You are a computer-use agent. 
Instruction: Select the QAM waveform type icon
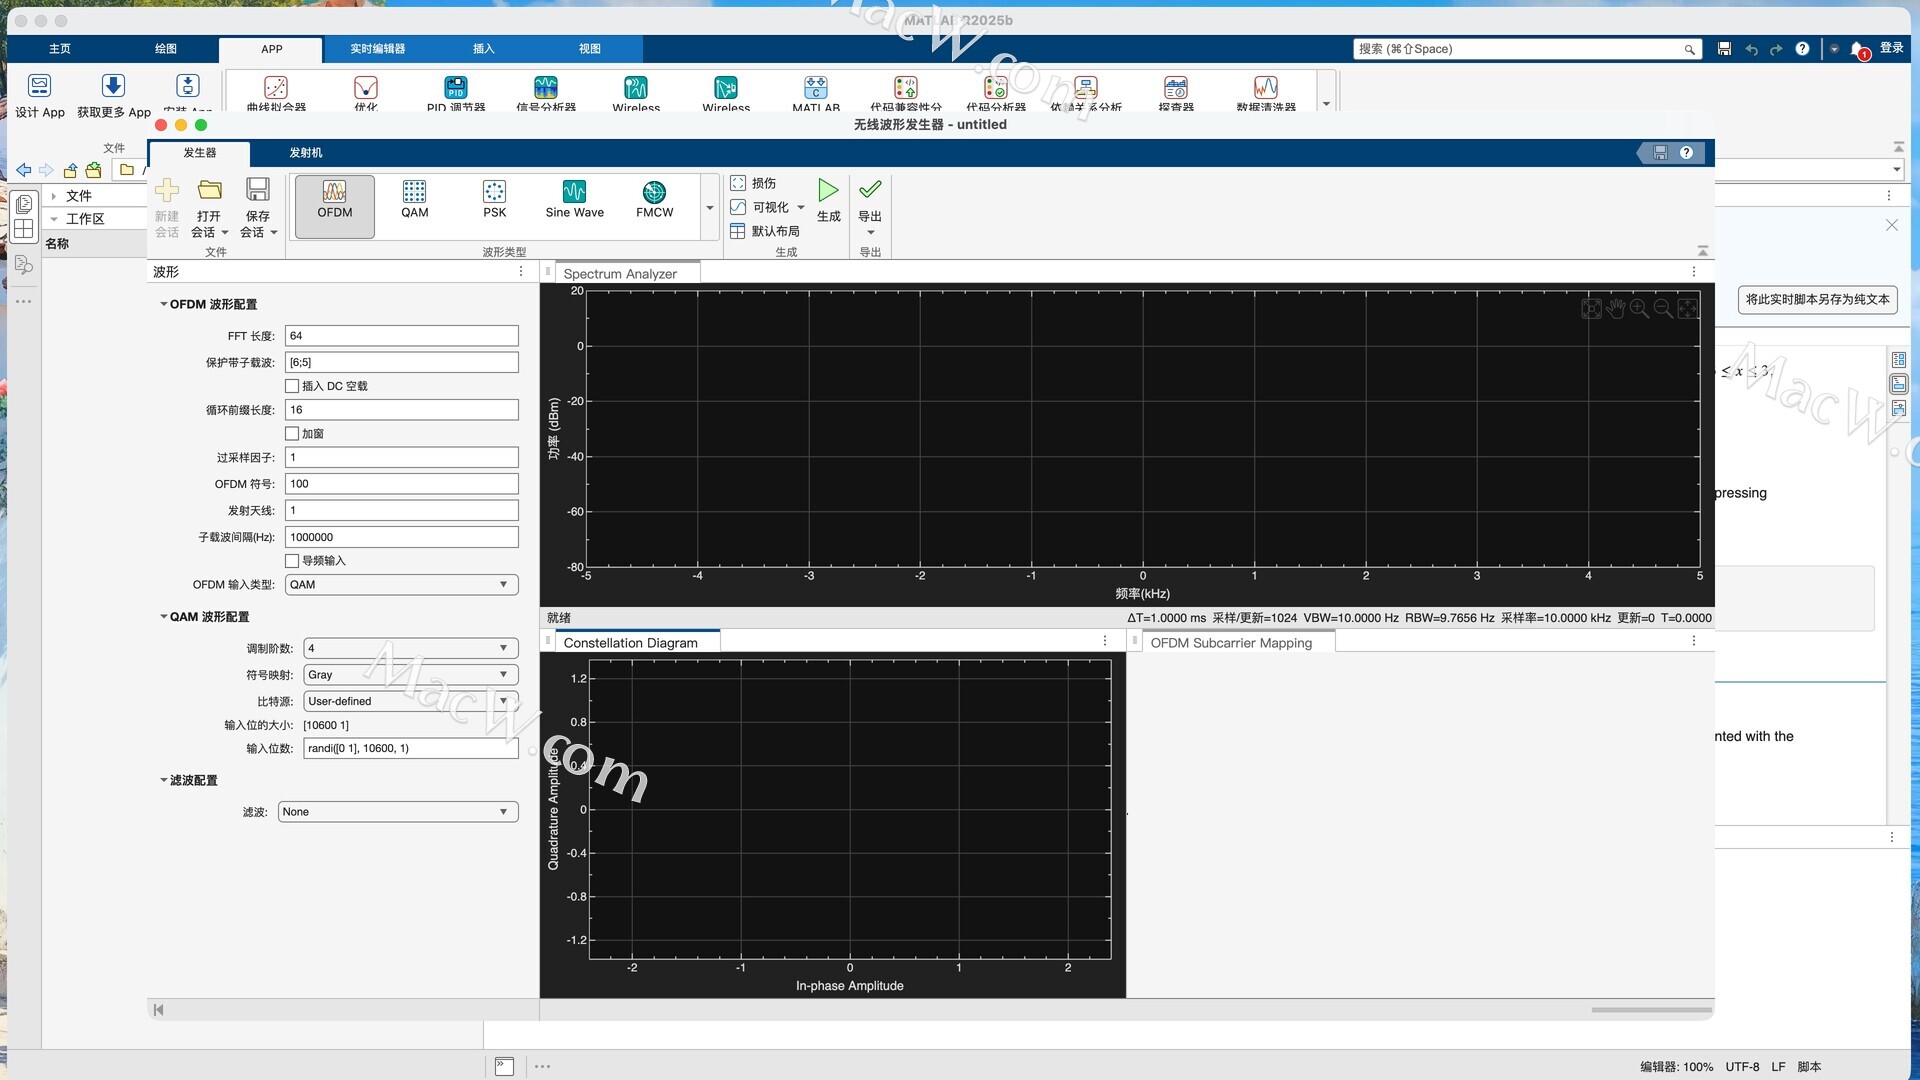click(414, 192)
